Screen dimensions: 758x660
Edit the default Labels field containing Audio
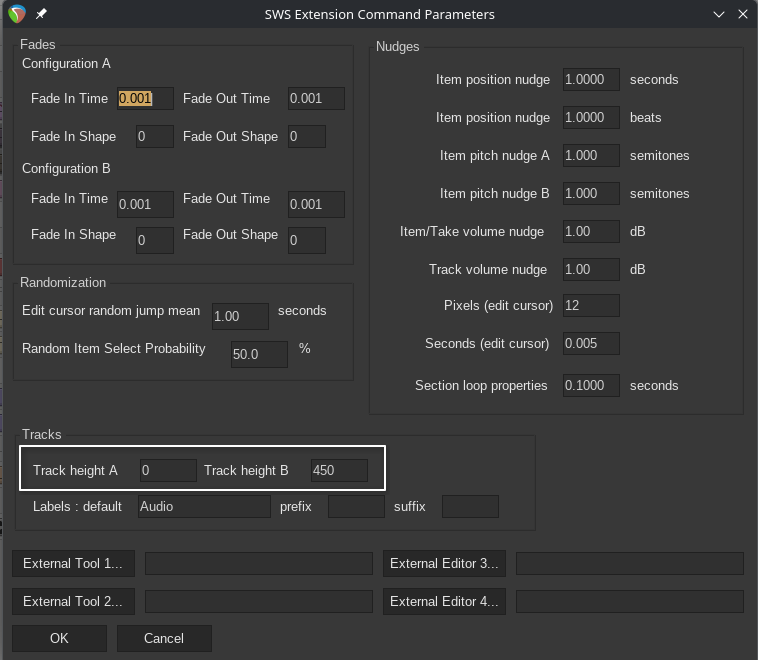[x=204, y=506]
